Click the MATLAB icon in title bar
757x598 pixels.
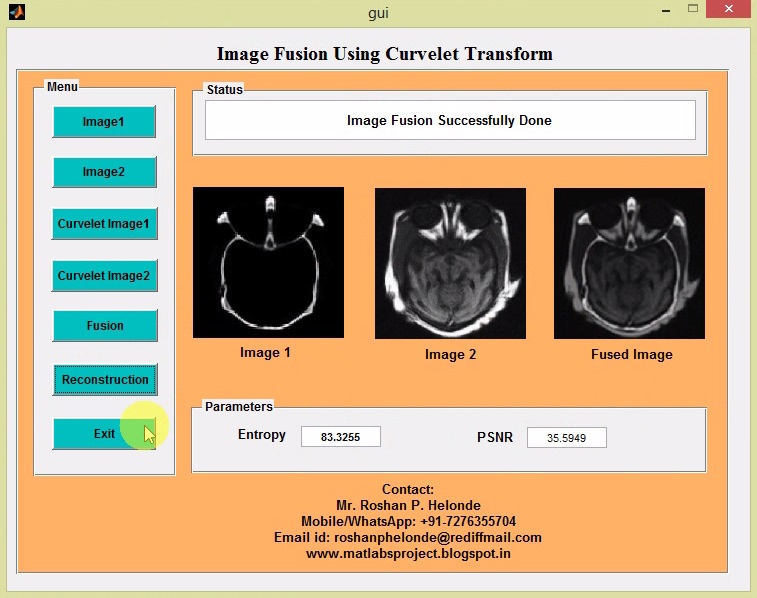[x=17, y=12]
